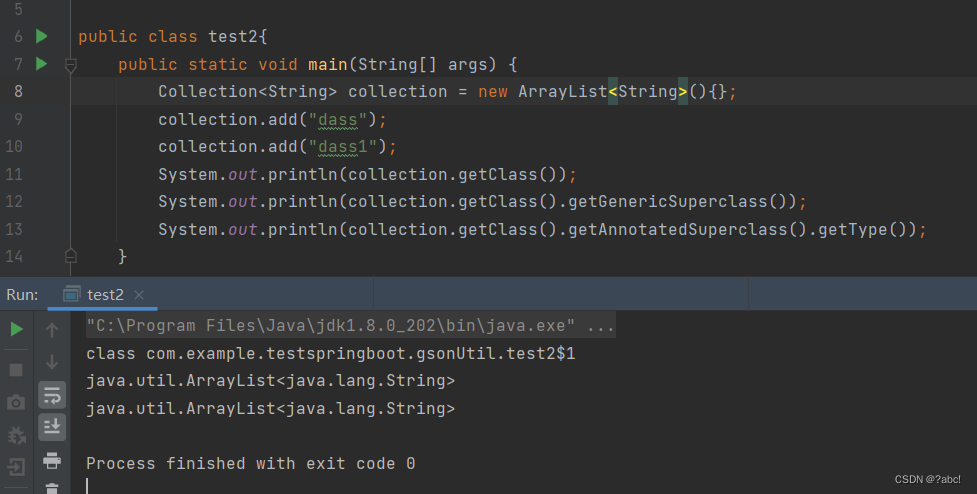The width and height of the screenshot is (977, 494).
Task: Click line number 11 in gutter
Action: pyautogui.click(x=14, y=174)
